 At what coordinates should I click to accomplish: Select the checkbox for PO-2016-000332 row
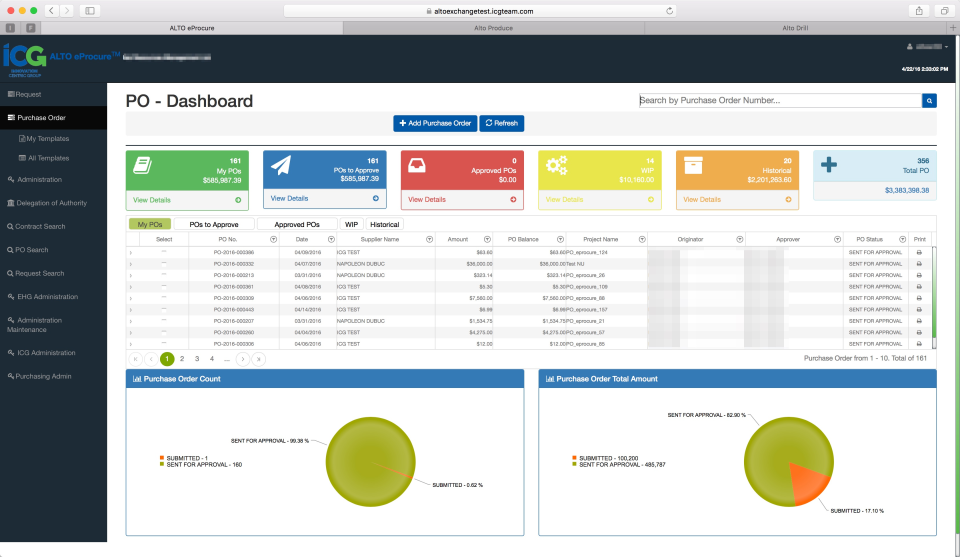coord(164,263)
